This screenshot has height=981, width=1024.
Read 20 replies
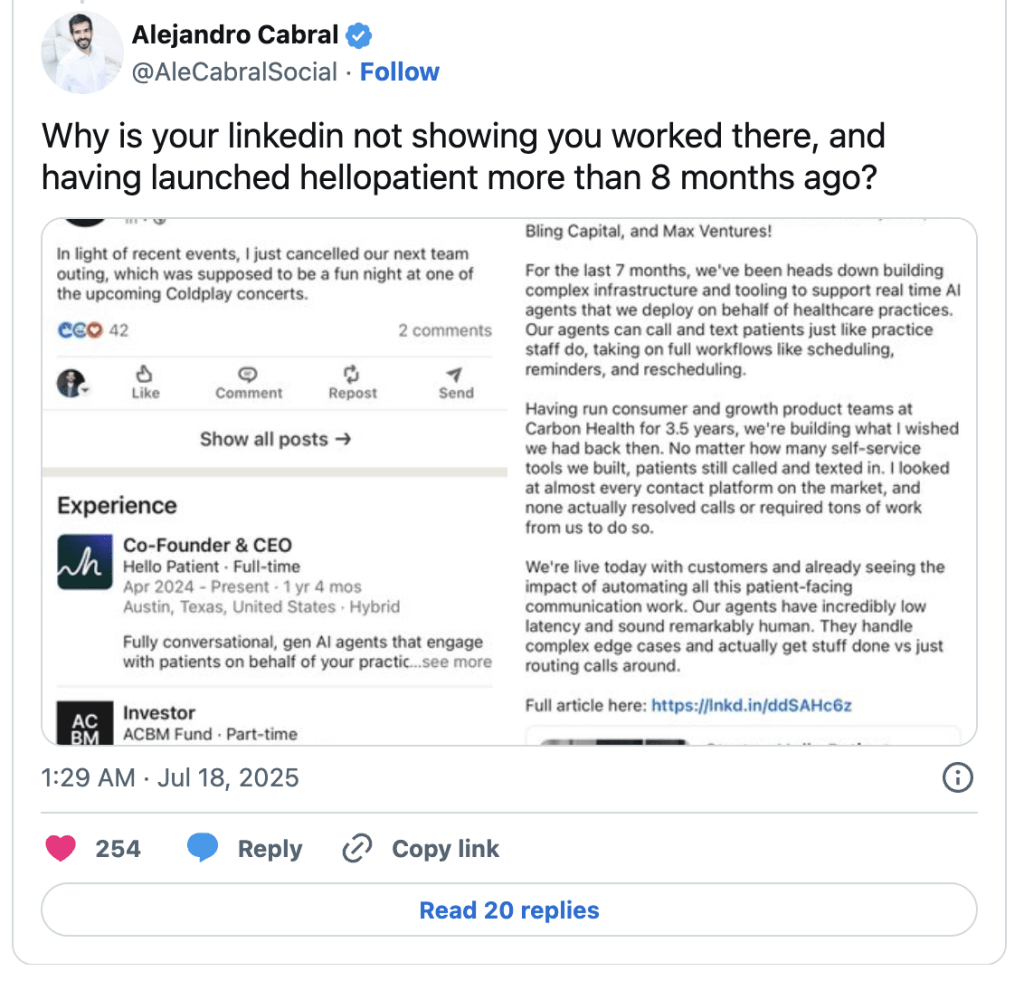click(509, 910)
